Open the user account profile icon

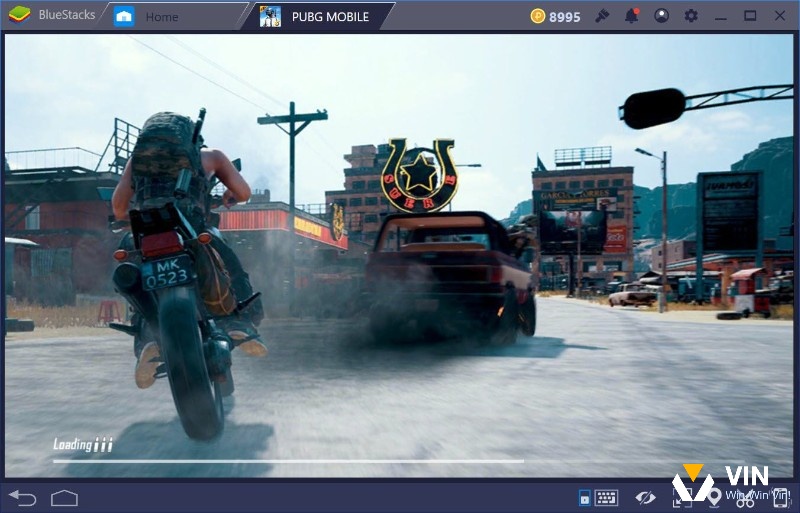661,16
